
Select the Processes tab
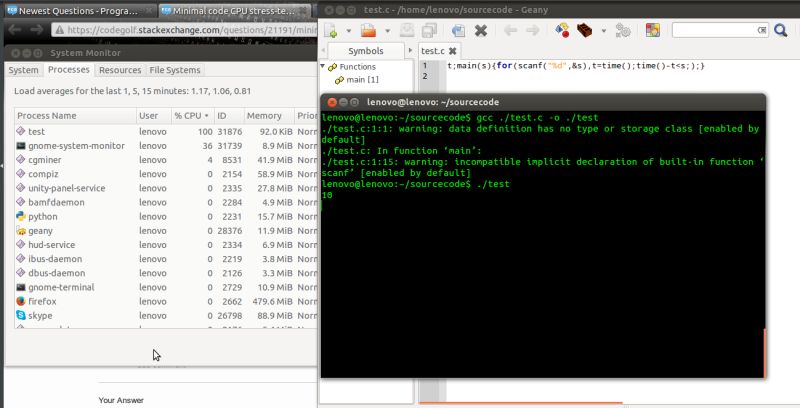coord(69,69)
